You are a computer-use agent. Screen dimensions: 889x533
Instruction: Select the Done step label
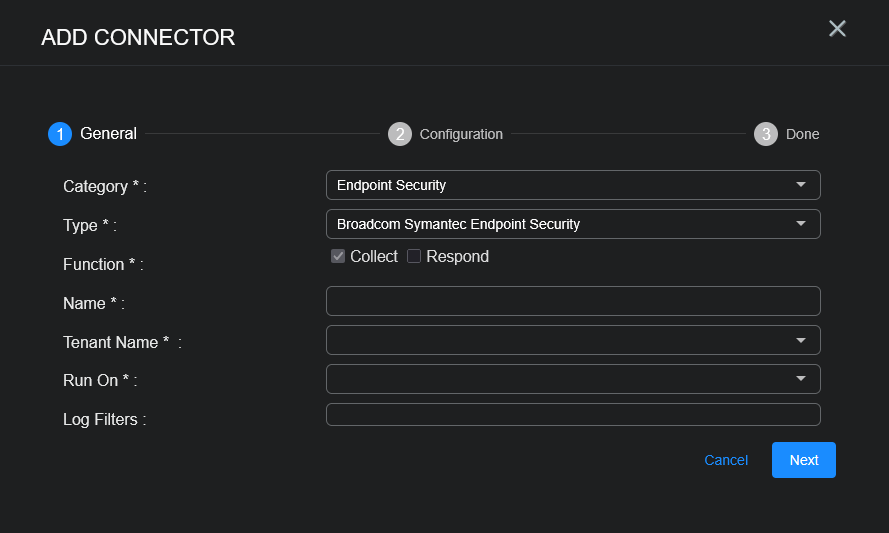click(x=802, y=134)
